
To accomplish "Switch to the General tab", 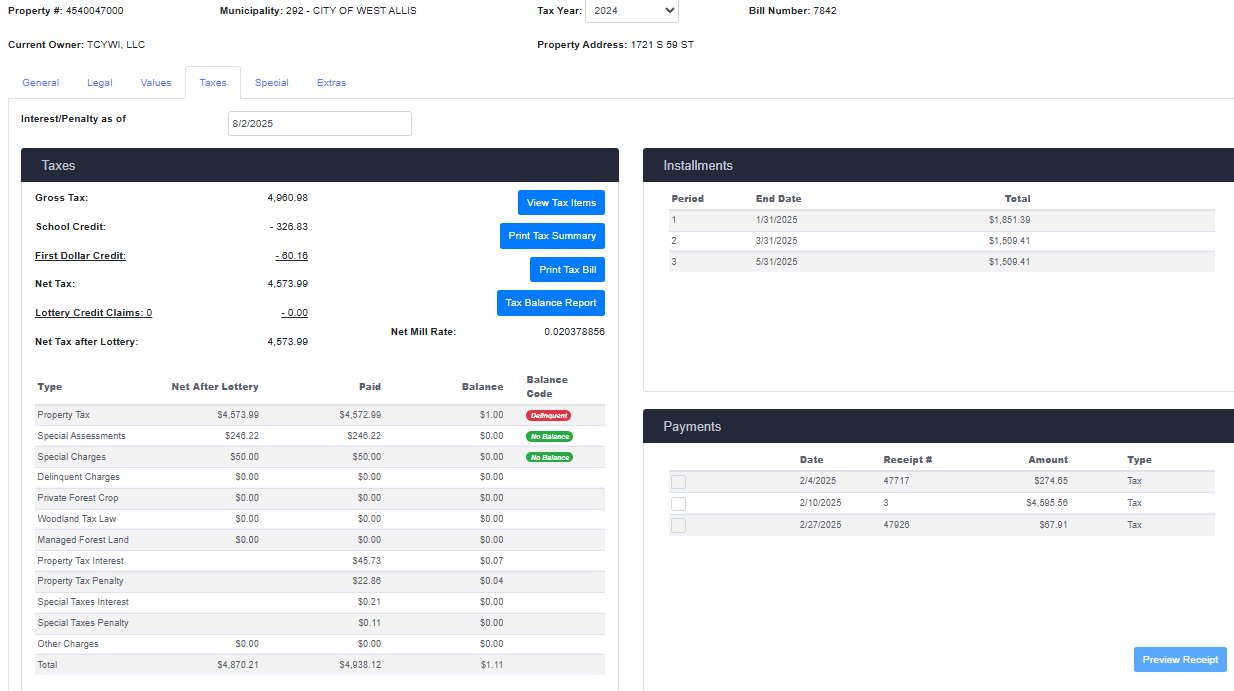I will pos(41,83).
